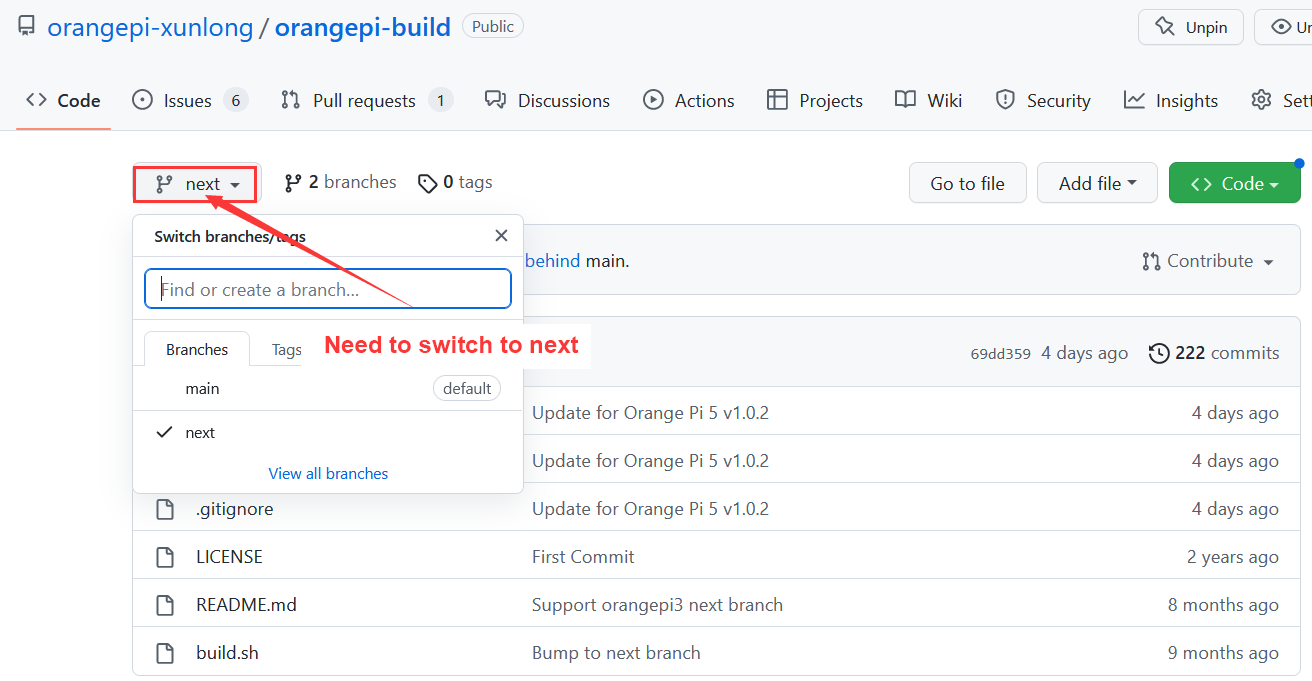Click the View all branches link
The height and width of the screenshot is (681, 1312).
328,474
